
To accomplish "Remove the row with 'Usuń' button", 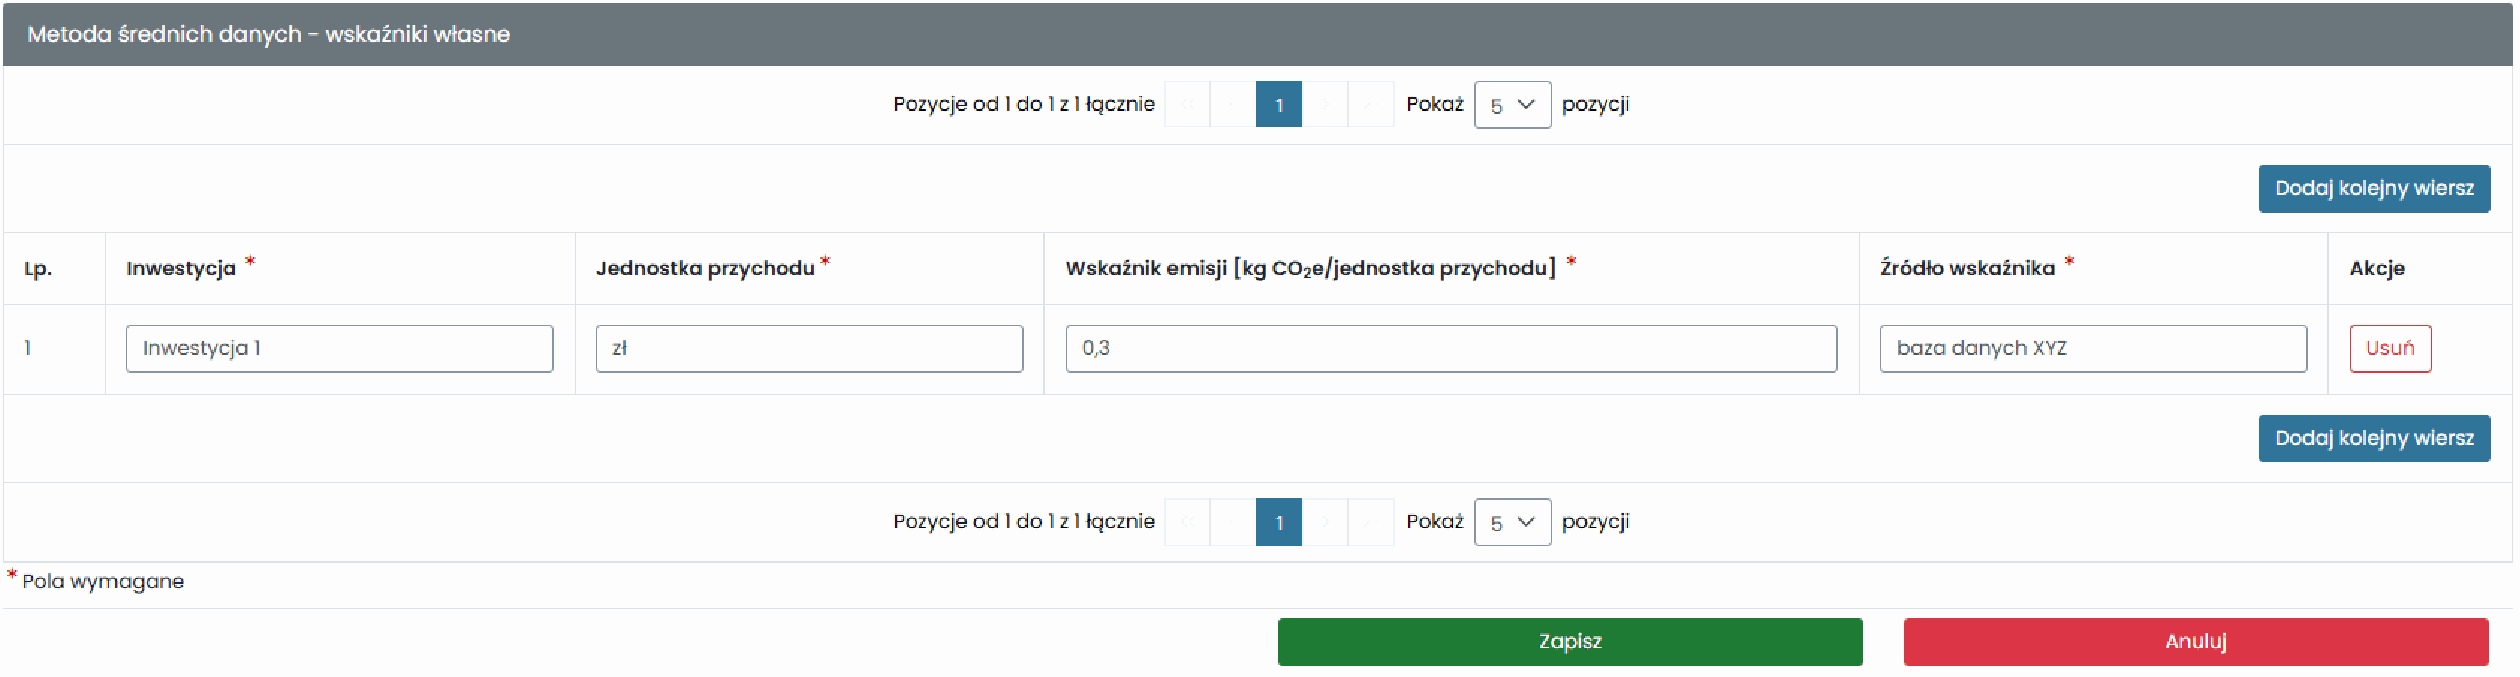I will [x=2390, y=349].
